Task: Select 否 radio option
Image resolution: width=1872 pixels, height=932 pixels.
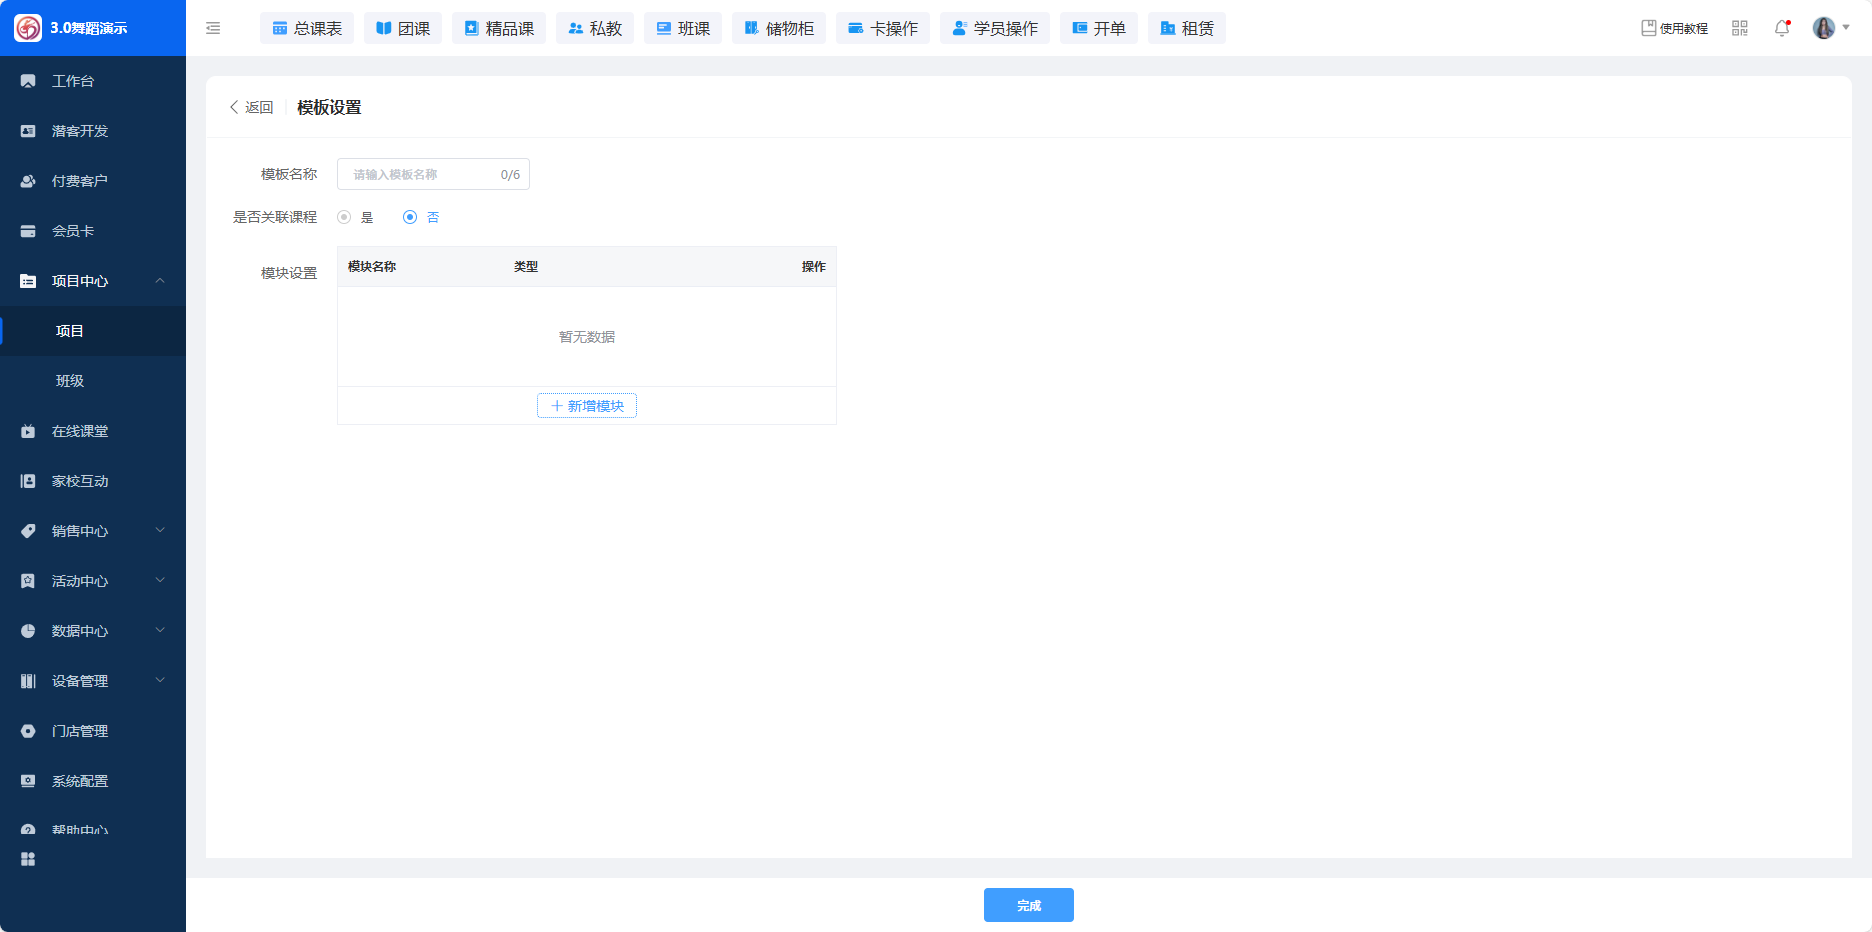Action: (x=410, y=217)
